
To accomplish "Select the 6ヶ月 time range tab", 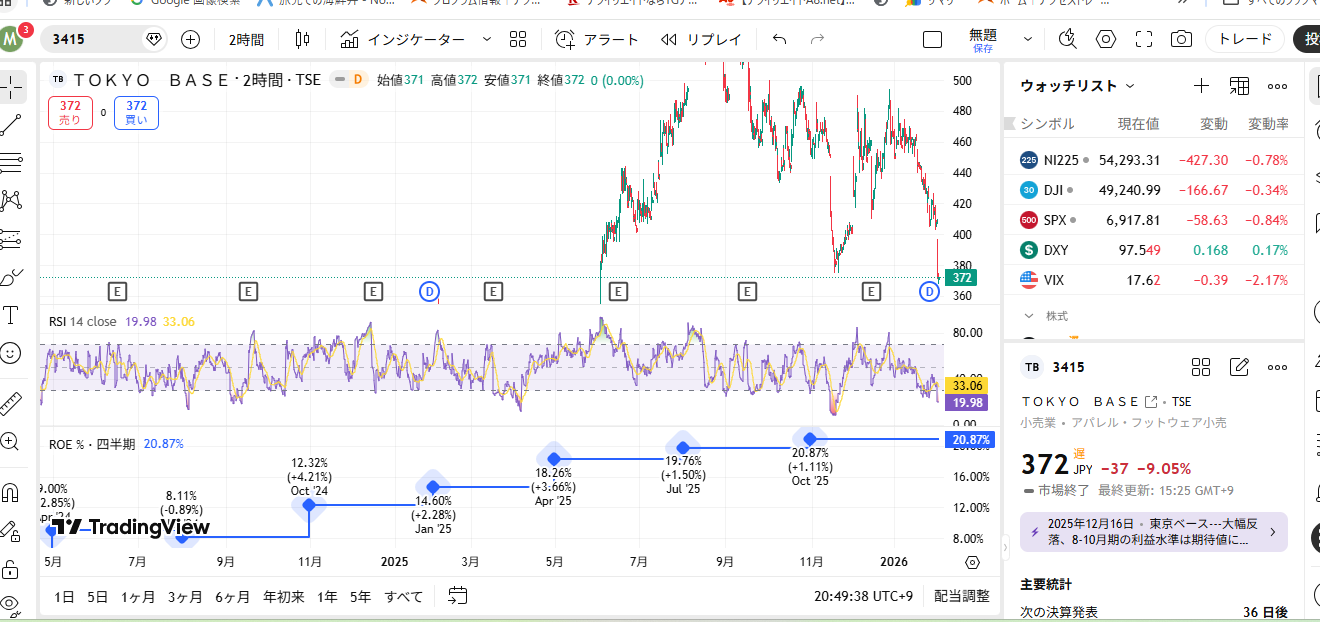I will click(232, 597).
